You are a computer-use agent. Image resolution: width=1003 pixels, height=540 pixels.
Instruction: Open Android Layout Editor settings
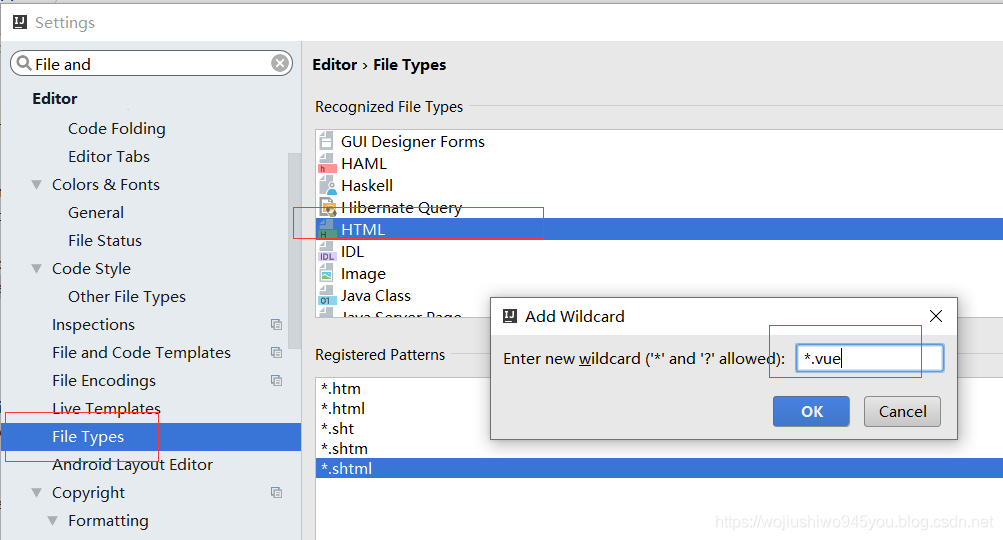click(132, 465)
